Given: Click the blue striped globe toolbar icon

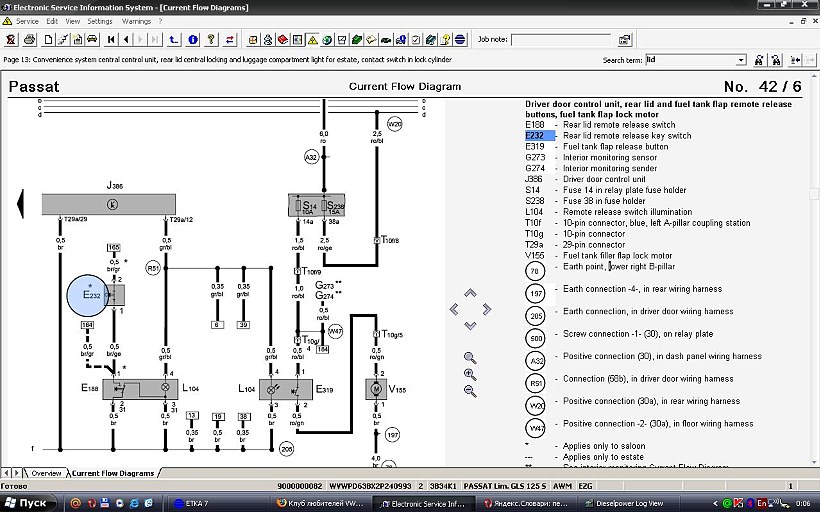Looking at the screenshot, I should coord(460,40).
